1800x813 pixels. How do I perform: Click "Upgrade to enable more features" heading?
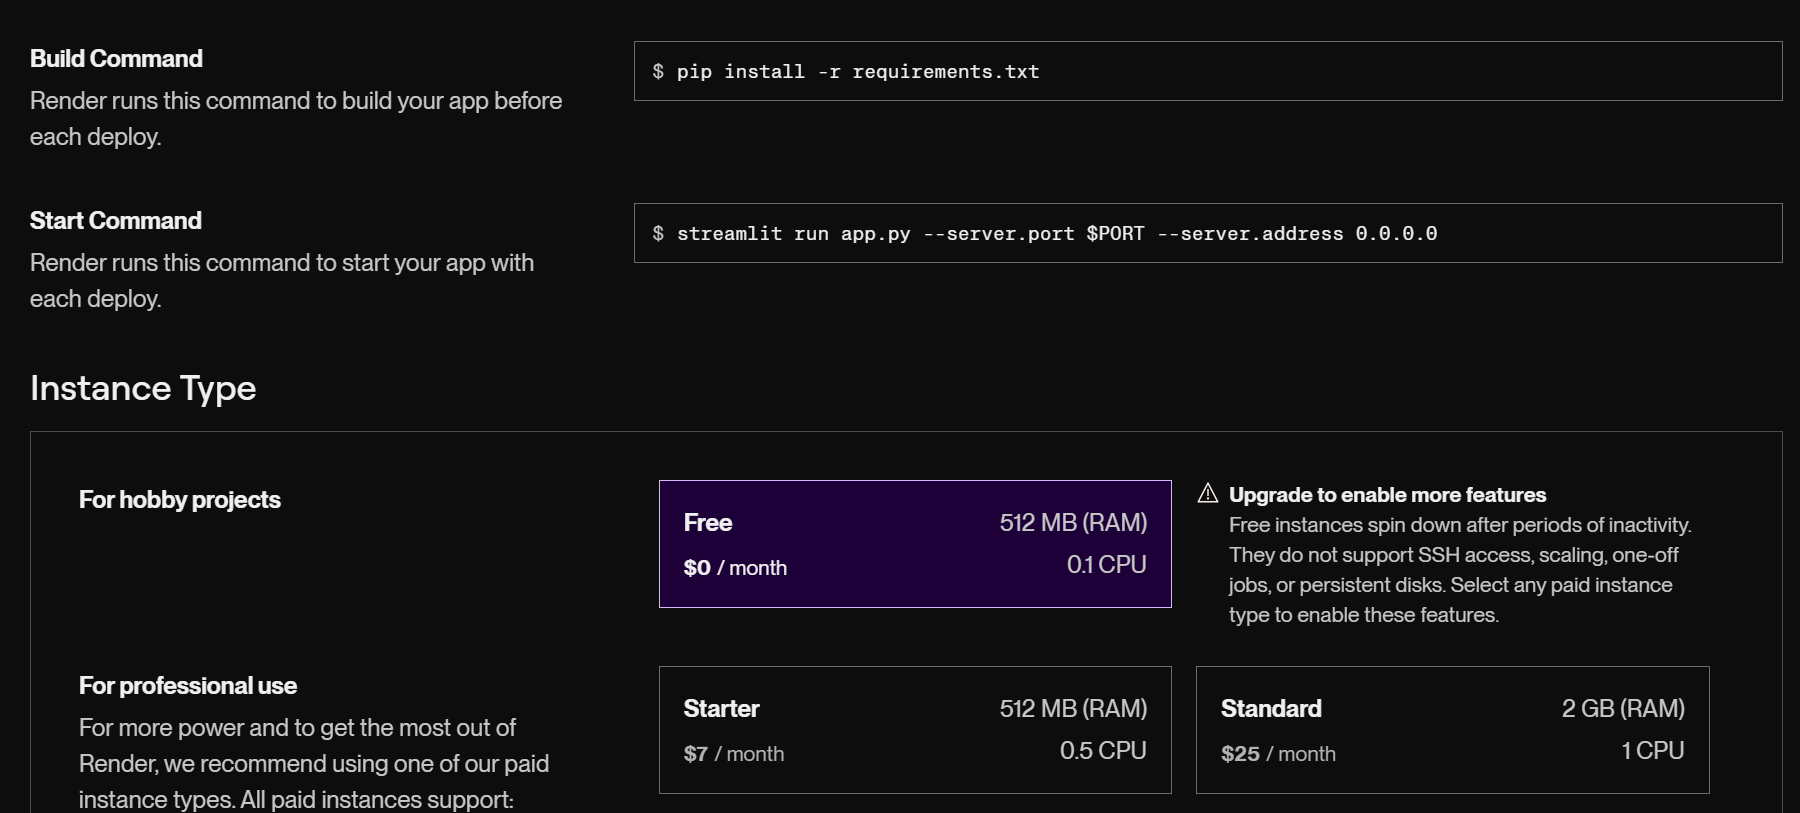(x=1387, y=495)
